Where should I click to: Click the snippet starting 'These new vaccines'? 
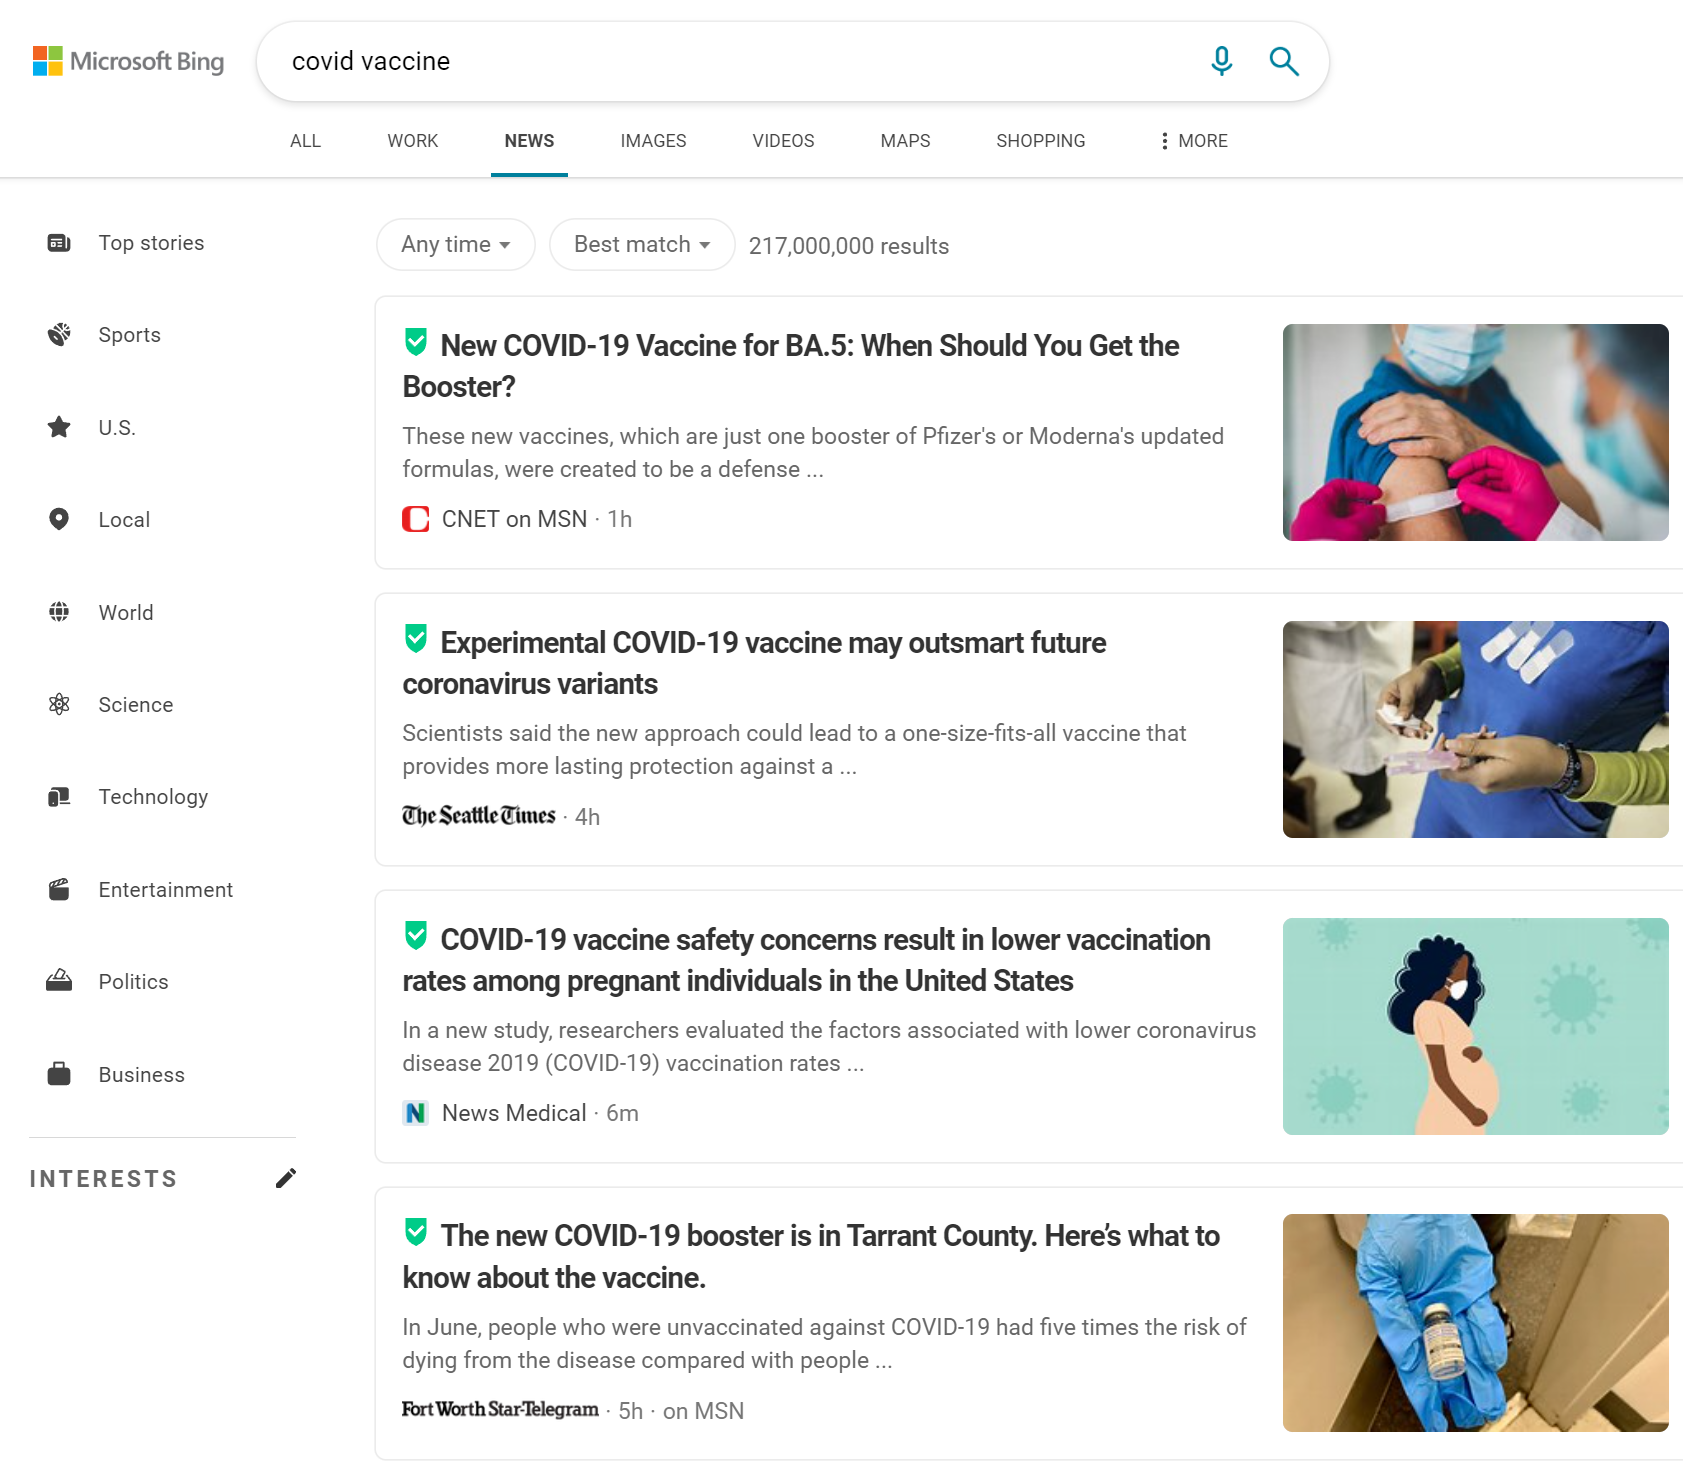[813, 452]
